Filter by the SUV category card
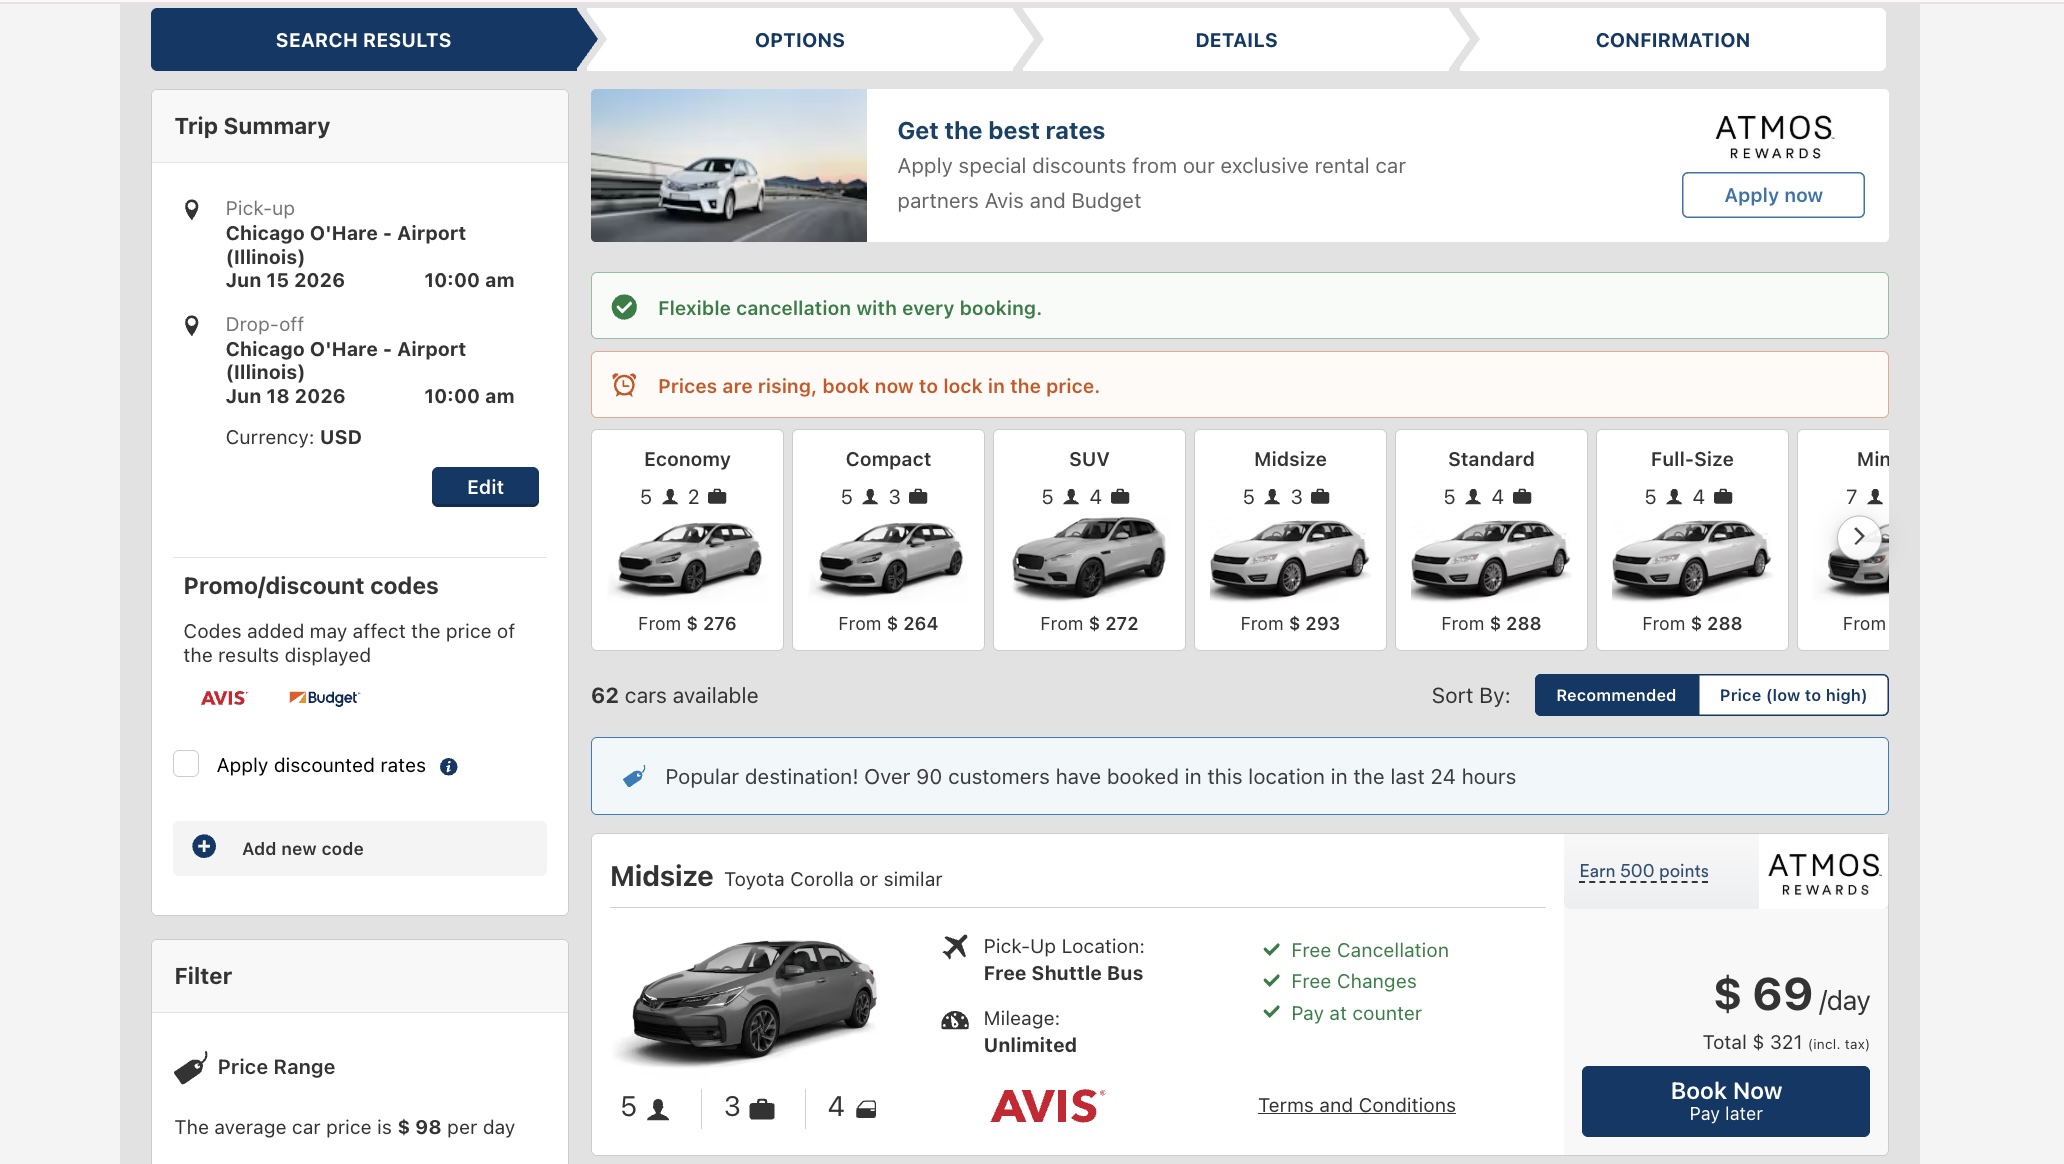2064x1164 pixels. coord(1089,540)
